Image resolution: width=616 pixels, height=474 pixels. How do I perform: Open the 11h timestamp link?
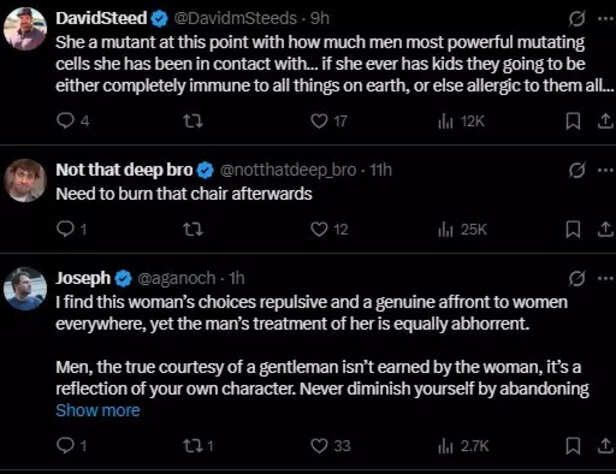[380, 170]
